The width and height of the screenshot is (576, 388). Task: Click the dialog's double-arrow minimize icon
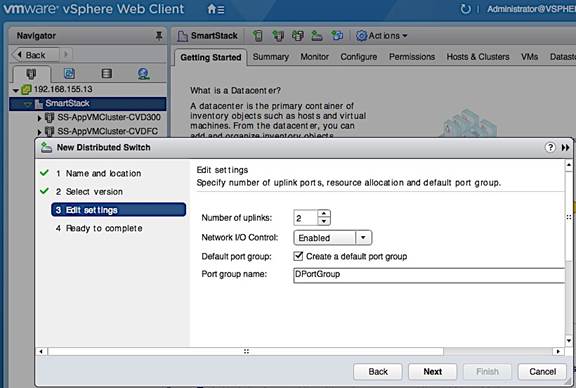pos(565,147)
